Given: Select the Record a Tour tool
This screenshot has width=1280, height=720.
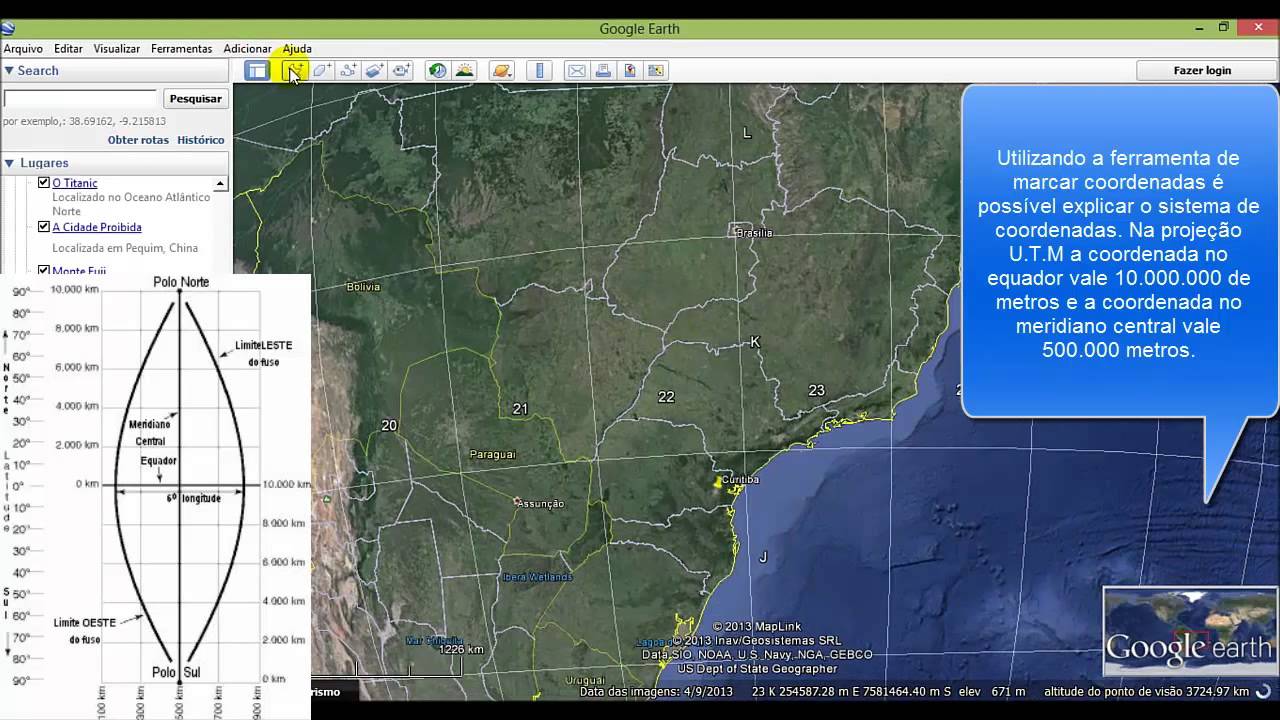Looking at the screenshot, I should point(401,70).
